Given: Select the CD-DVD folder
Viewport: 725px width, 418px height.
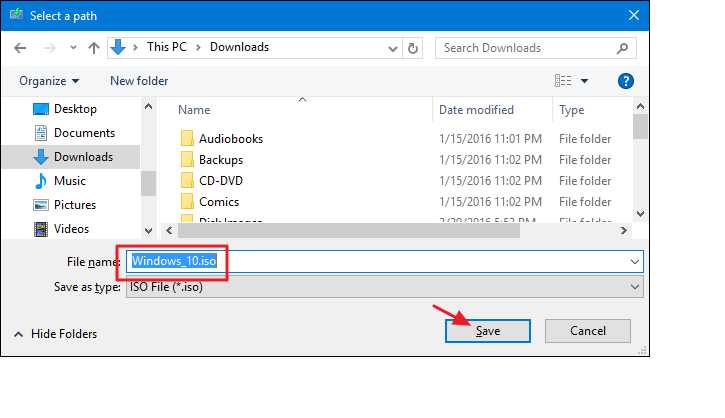Looking at the screenshot, I should pyautogui.click(x=220, y=181).
